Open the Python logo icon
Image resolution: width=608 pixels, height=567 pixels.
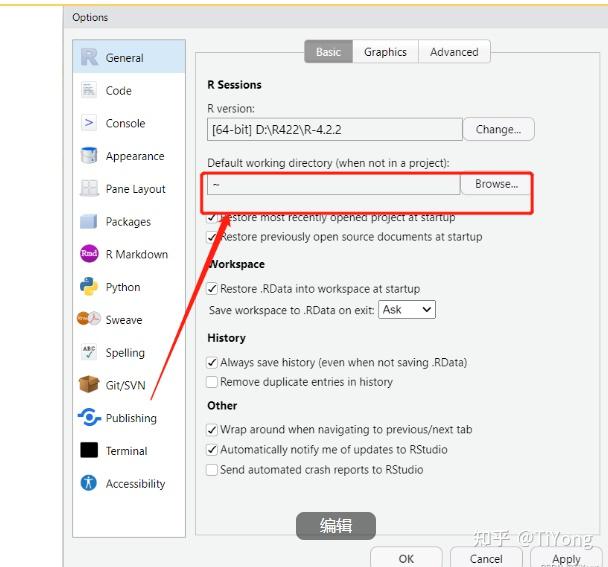89,287
